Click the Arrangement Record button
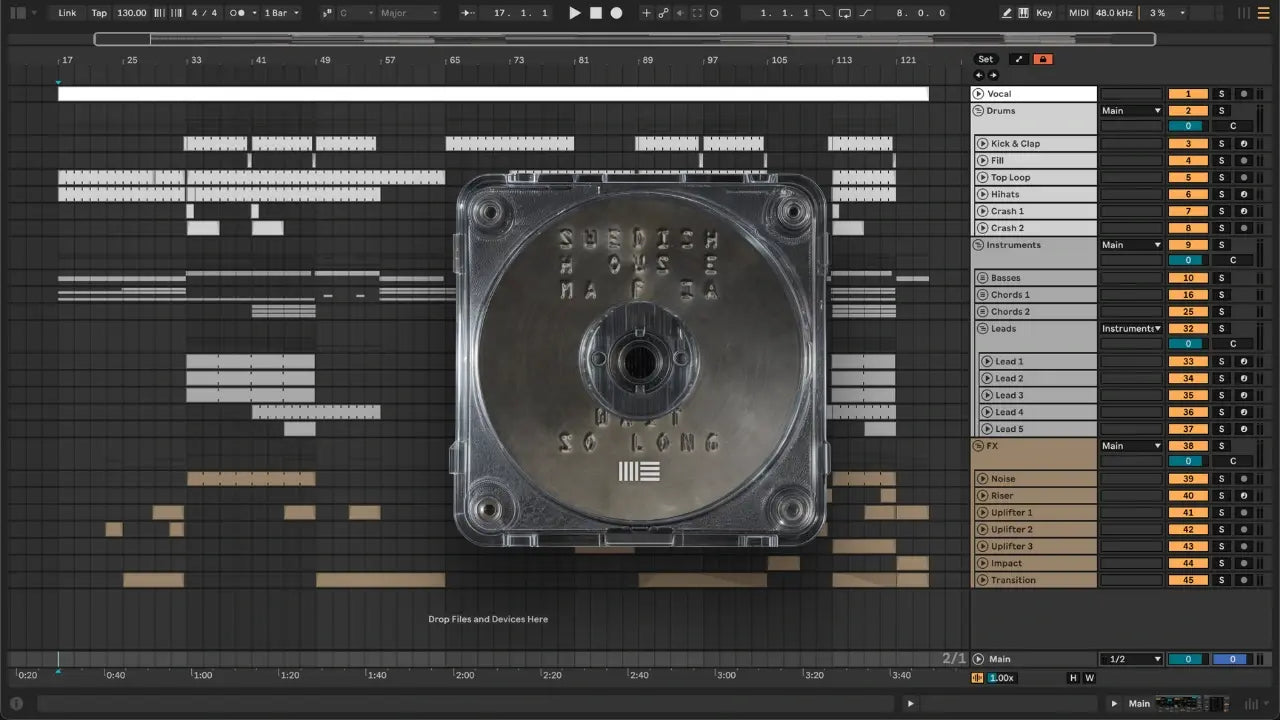The height and width of the screenshot is (720, 1280). (x=616, y=13)
